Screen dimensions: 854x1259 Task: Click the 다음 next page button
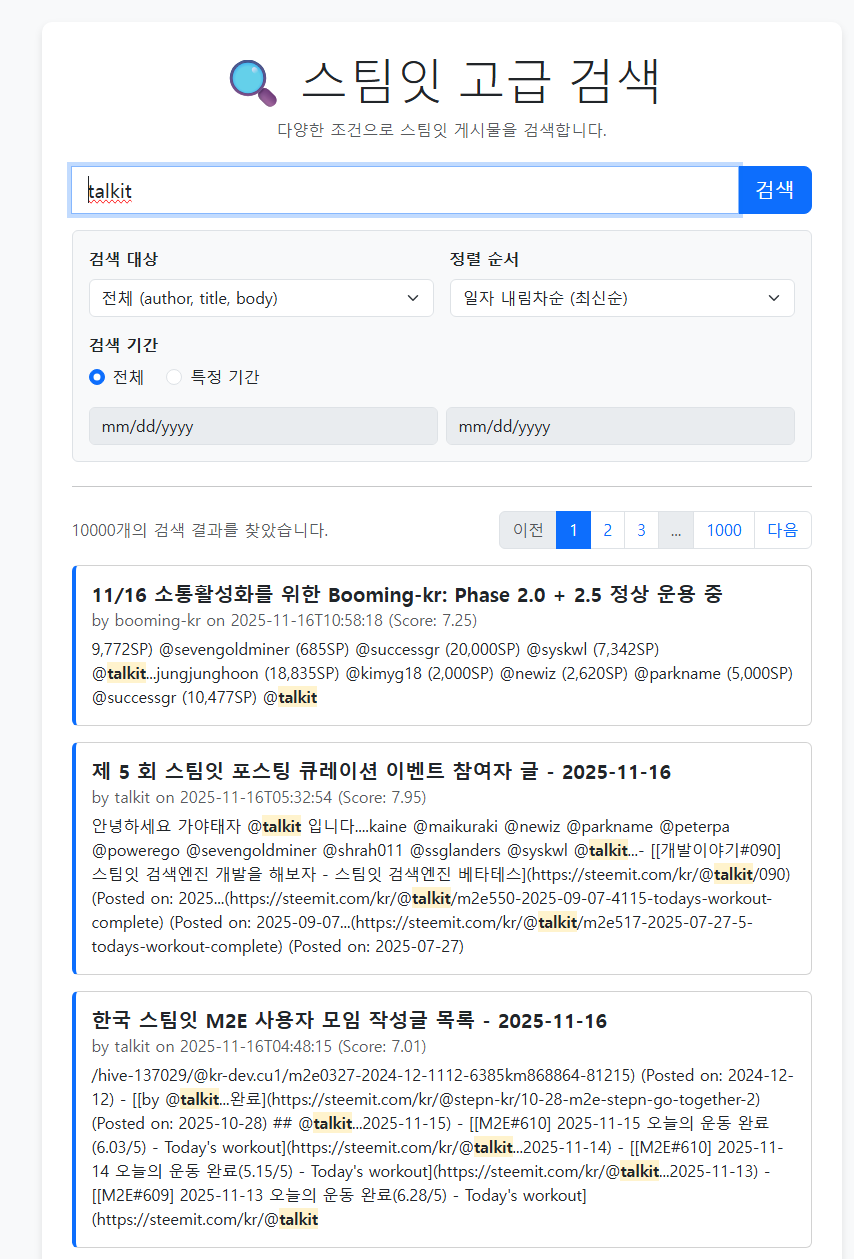coord(783,530)
